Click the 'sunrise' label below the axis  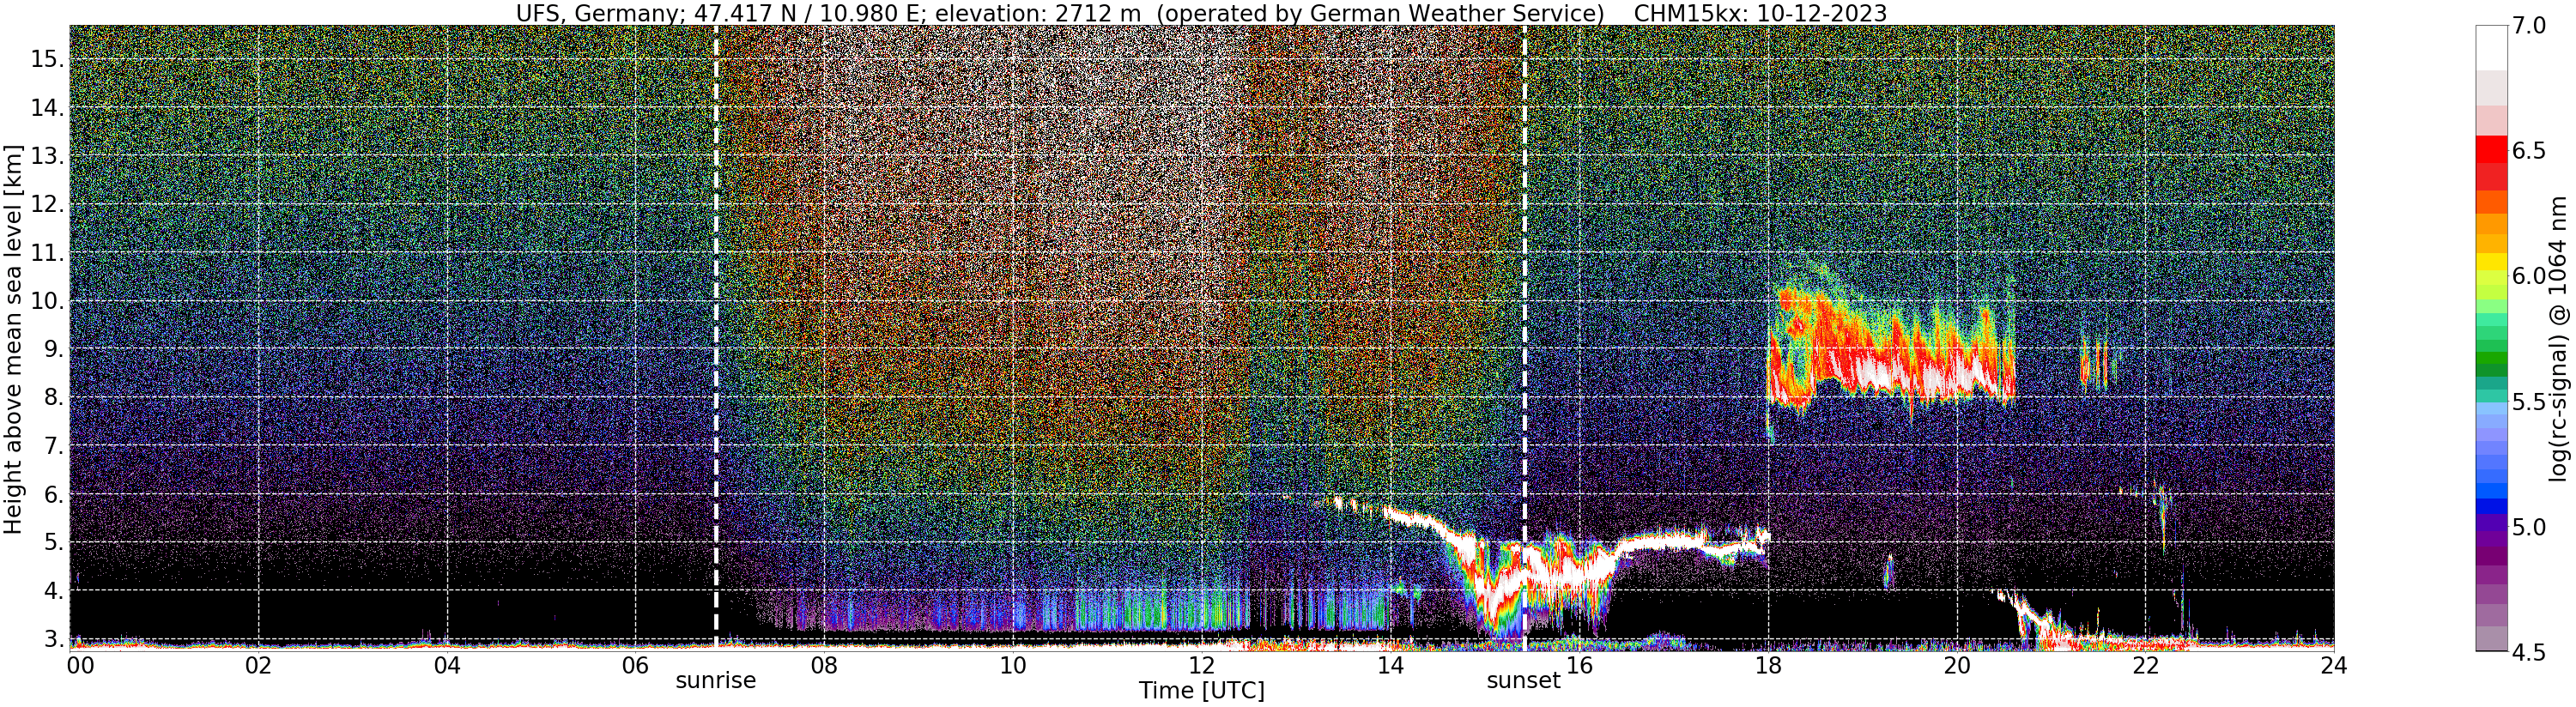[x=715, y=680]
